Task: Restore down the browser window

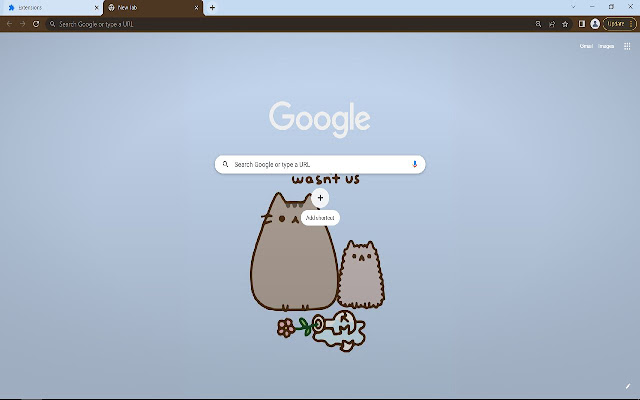Action: point(611,7)
